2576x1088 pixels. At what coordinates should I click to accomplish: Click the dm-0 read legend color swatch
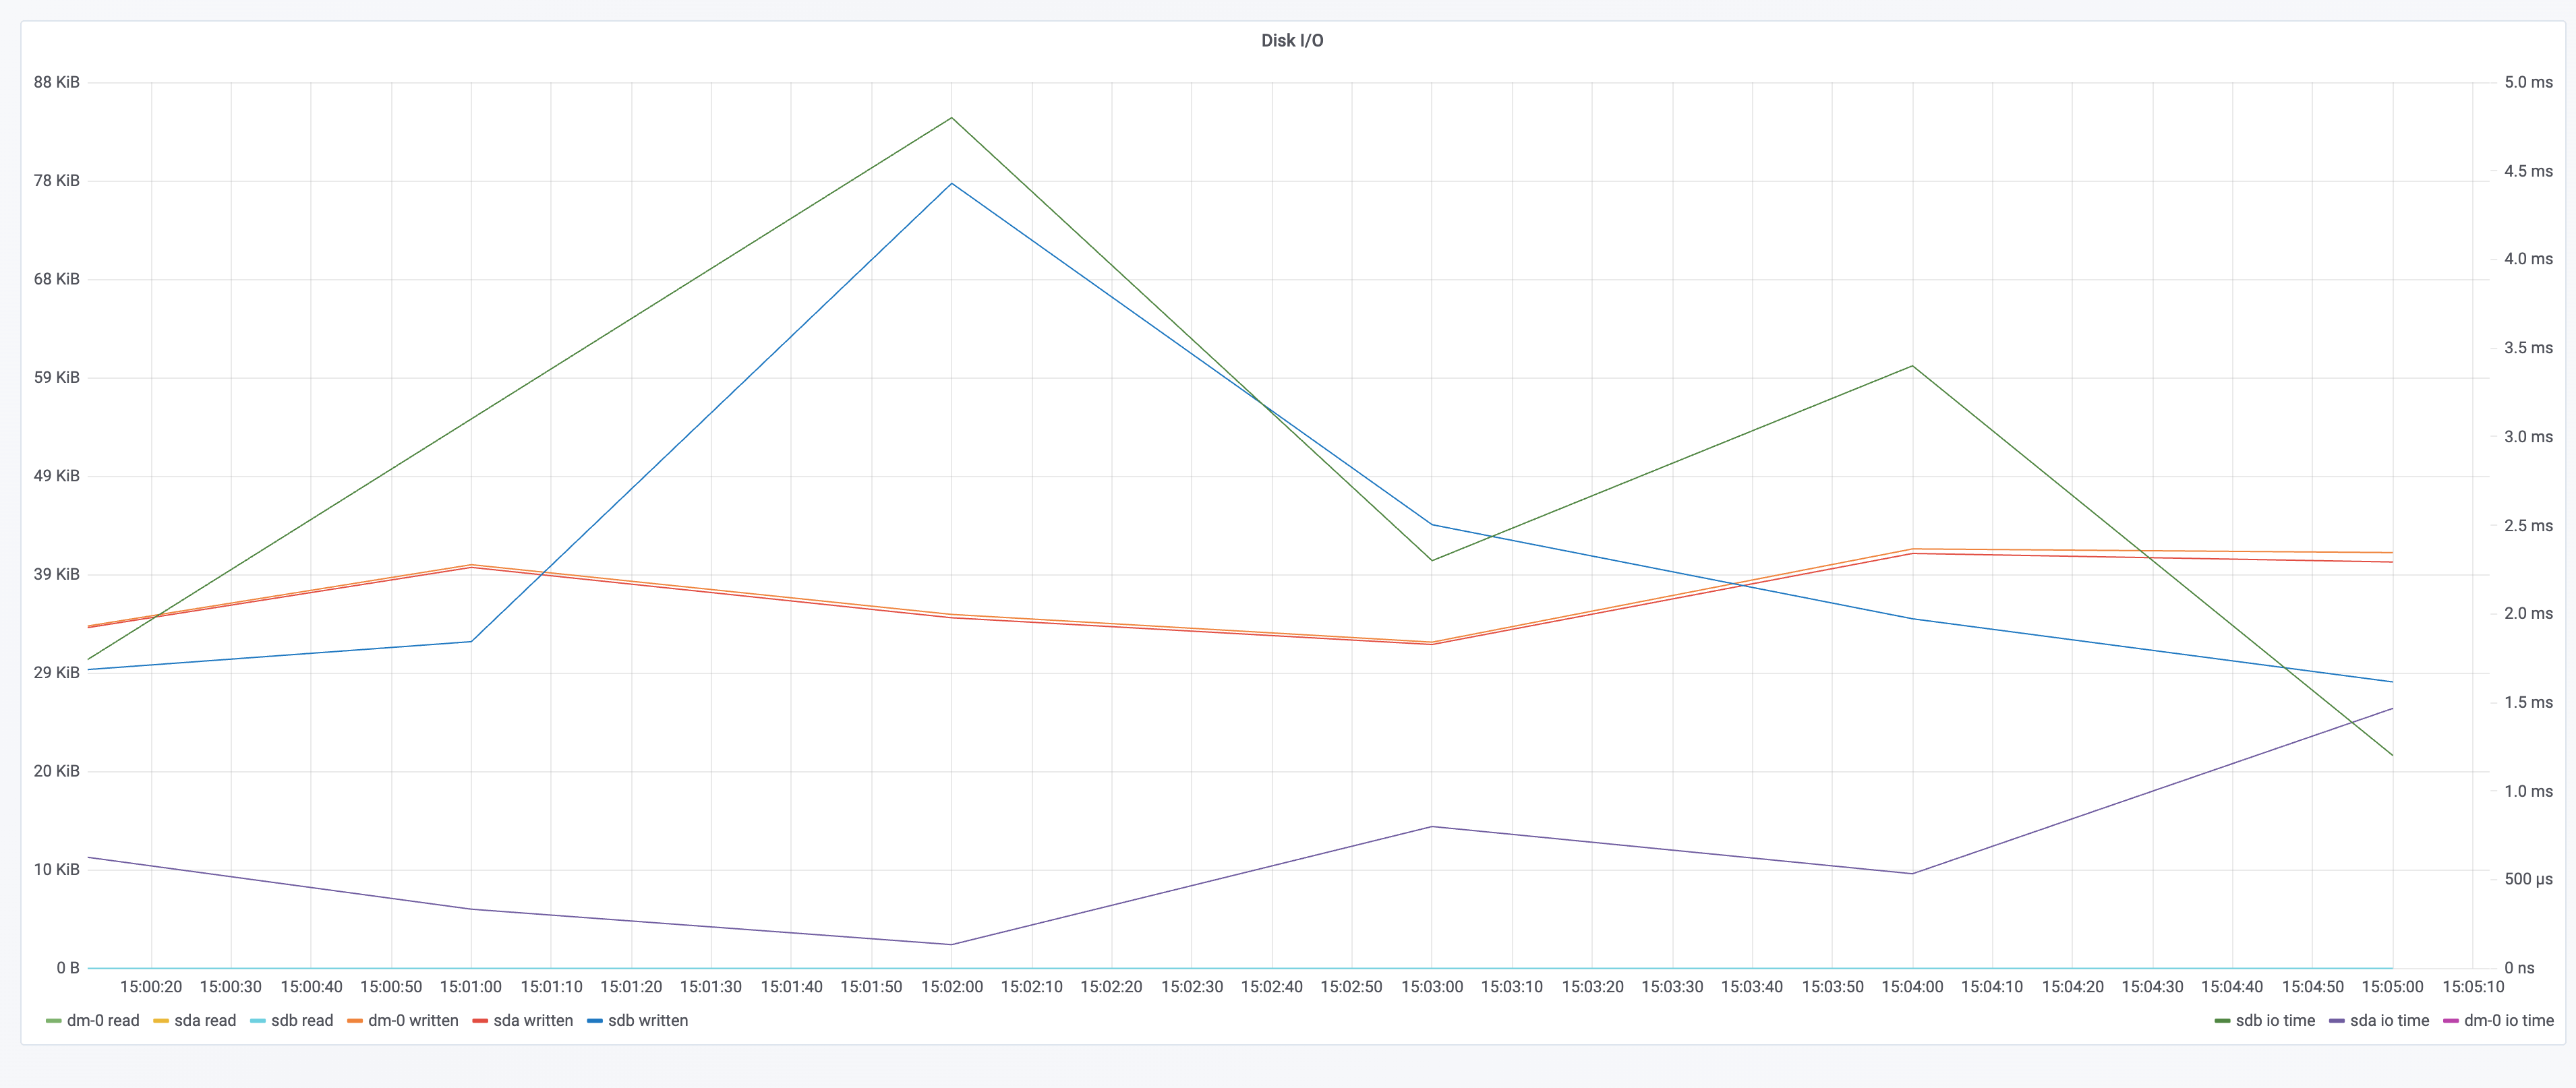[53, 1021]
